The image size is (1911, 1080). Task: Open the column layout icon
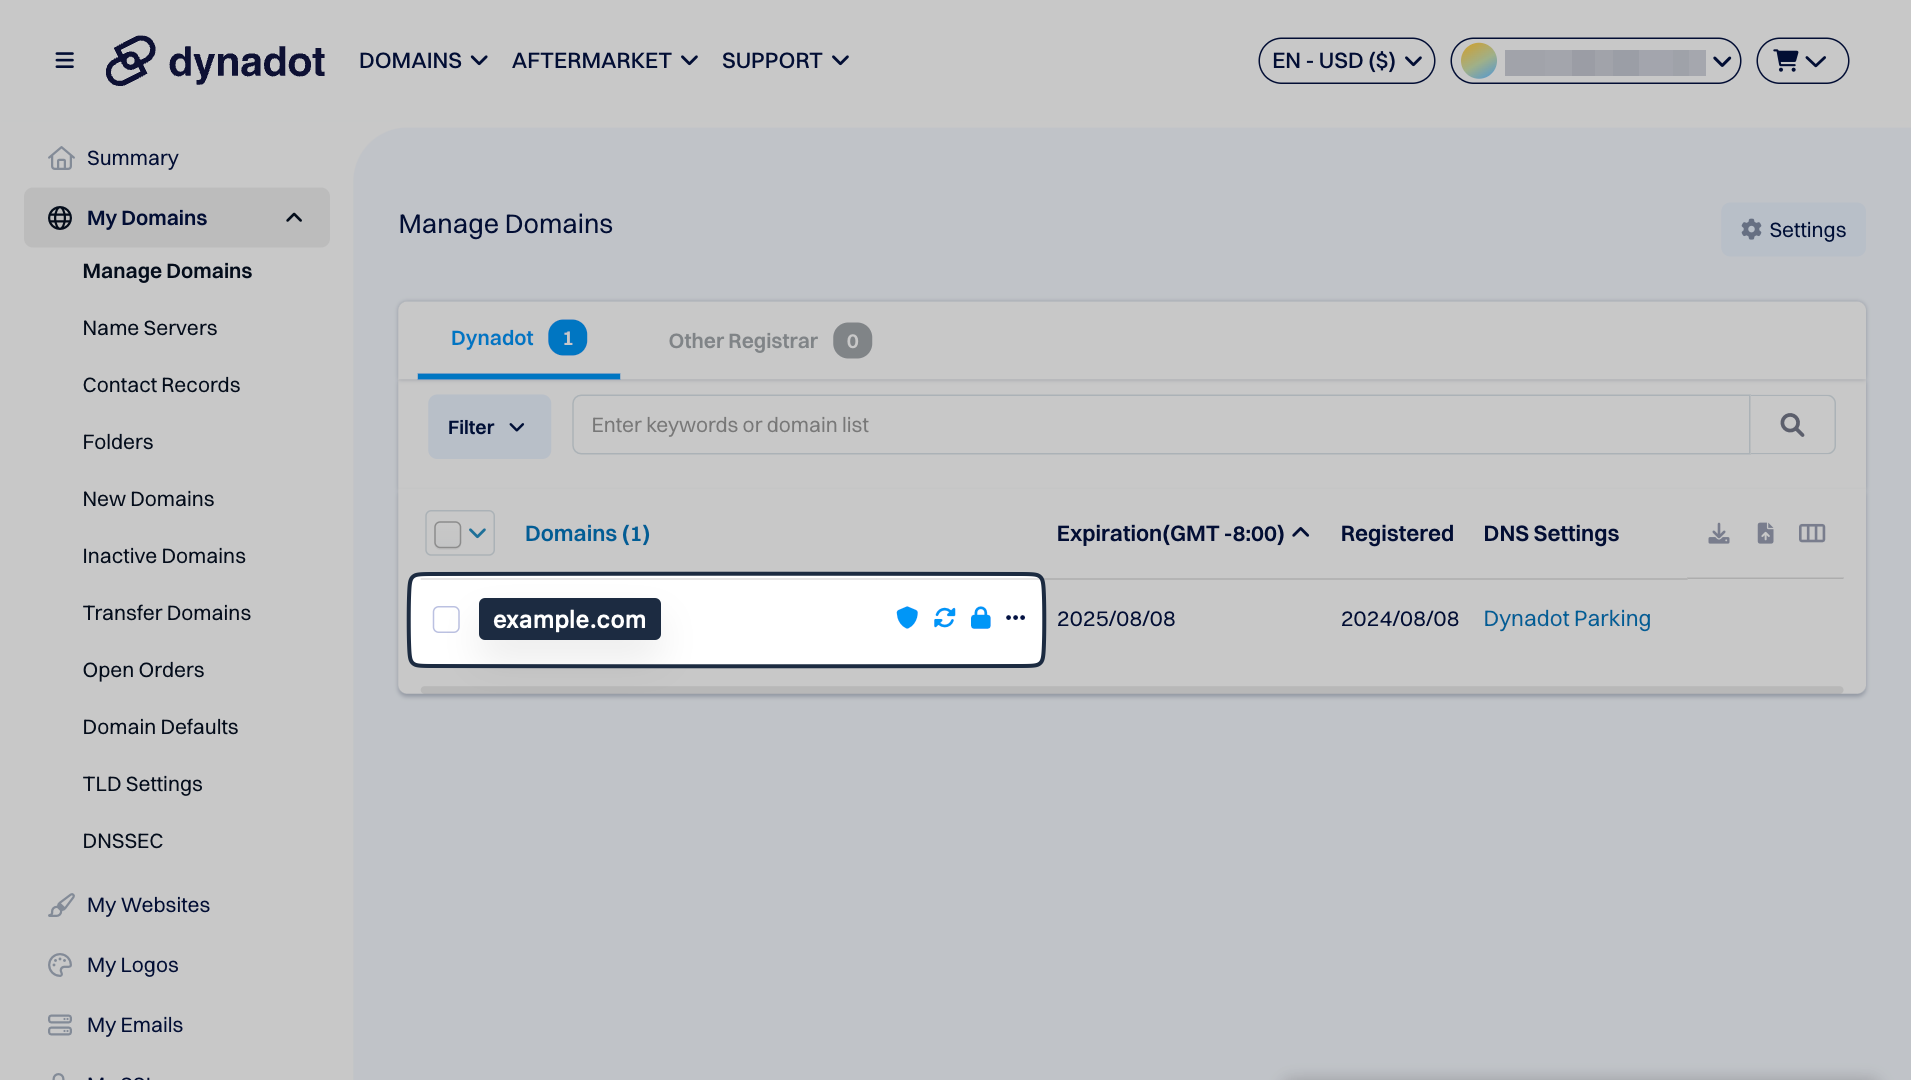coord(1812,534)
